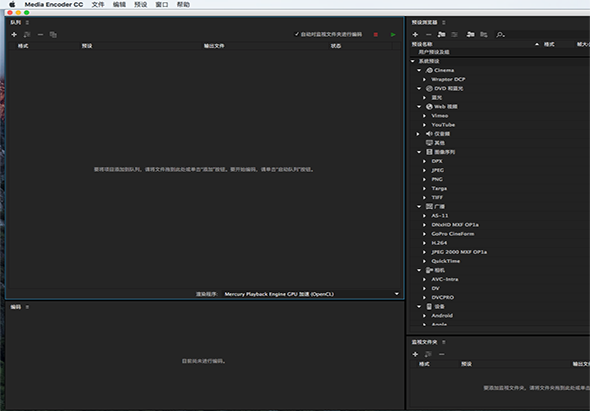Image resolution: width=590 pixels, height=411 pixels.
Task: Click the Web 视频 globe icon
Action: 429,107
